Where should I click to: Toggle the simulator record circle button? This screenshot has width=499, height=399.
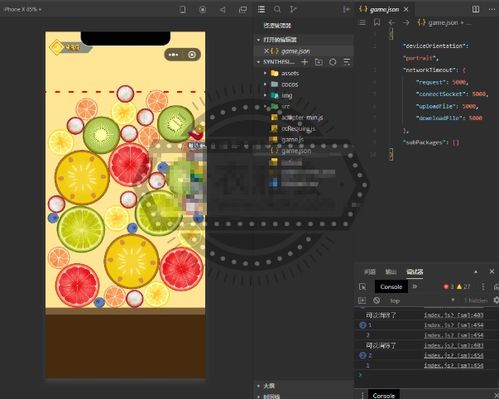point(202,10)
